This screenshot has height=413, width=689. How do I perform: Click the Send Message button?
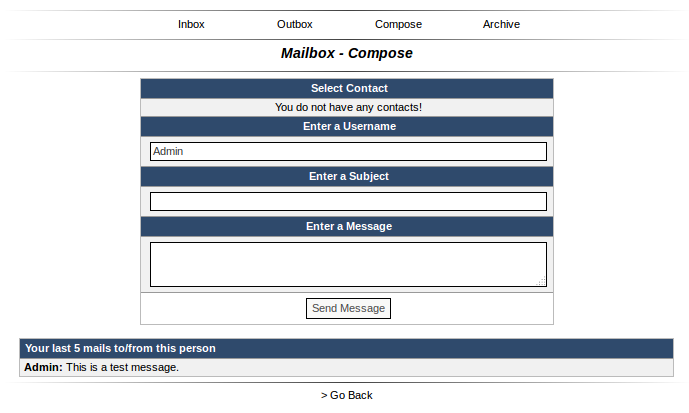pyautogui.click(x=348, y=308)
